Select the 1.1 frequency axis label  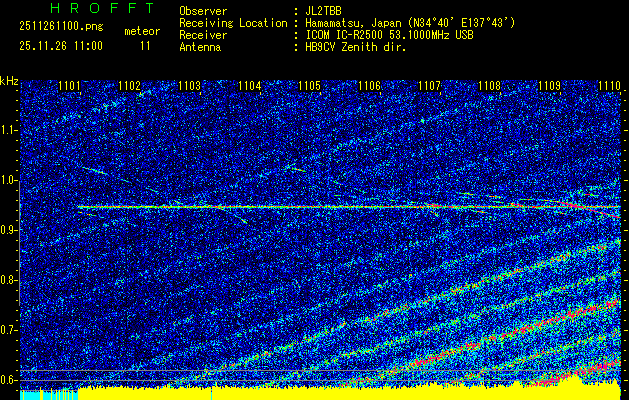(x=9, y=130)
